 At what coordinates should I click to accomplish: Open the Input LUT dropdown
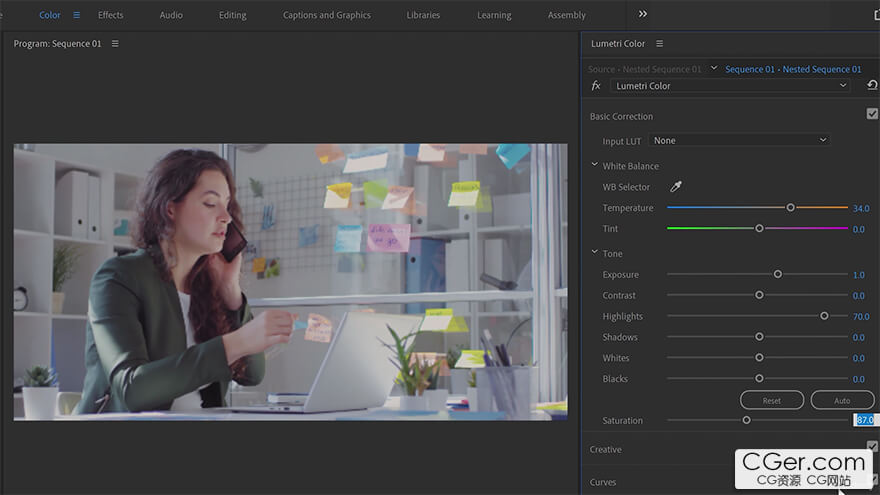739,140
